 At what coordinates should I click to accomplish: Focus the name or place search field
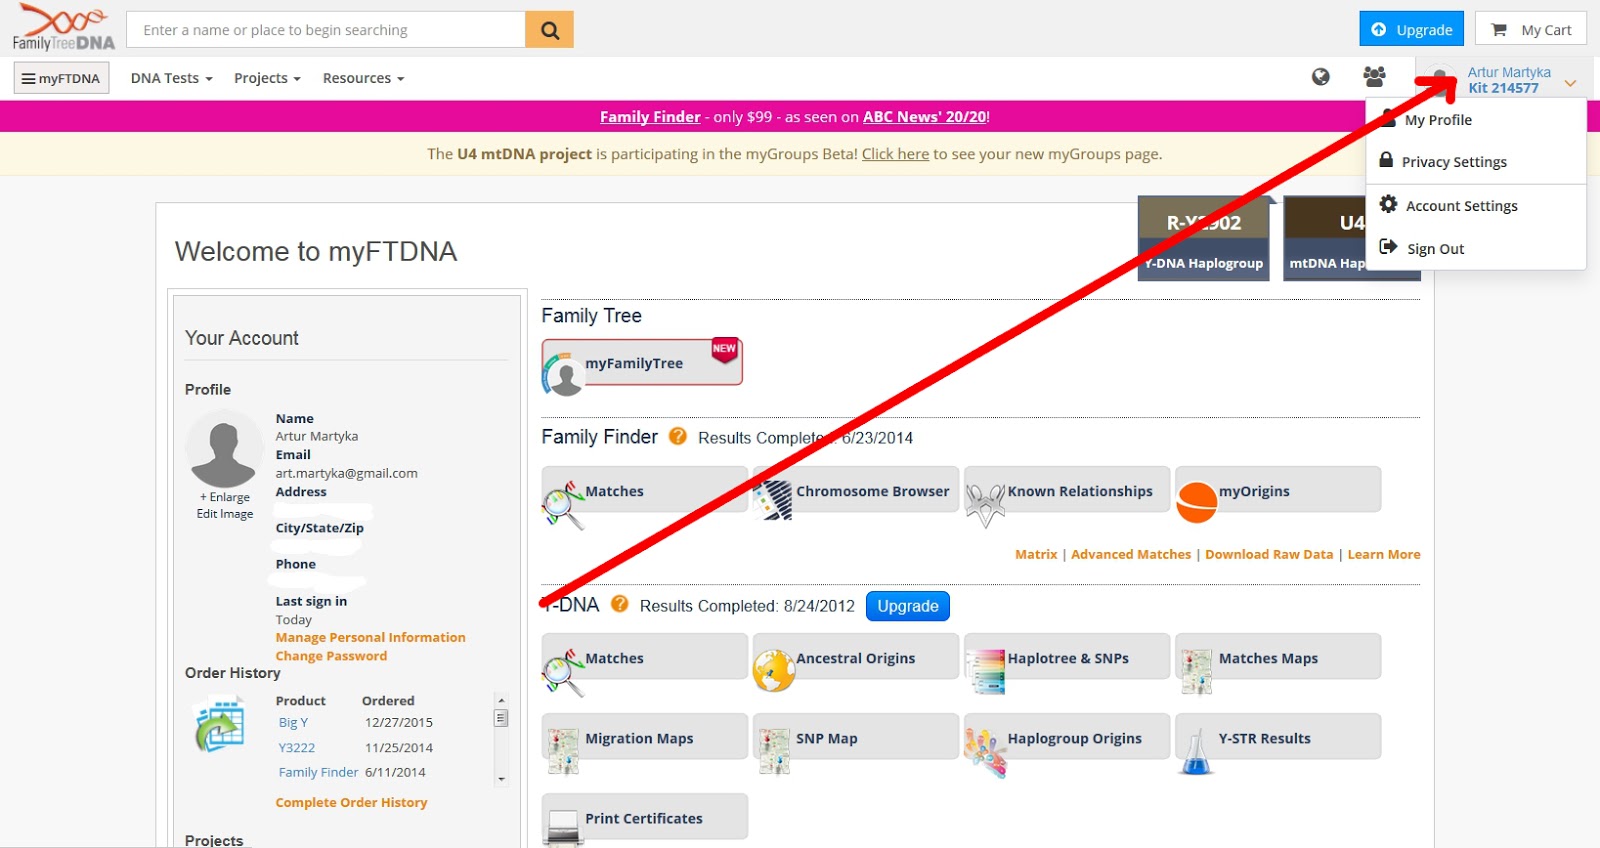(x=327, y=30)
